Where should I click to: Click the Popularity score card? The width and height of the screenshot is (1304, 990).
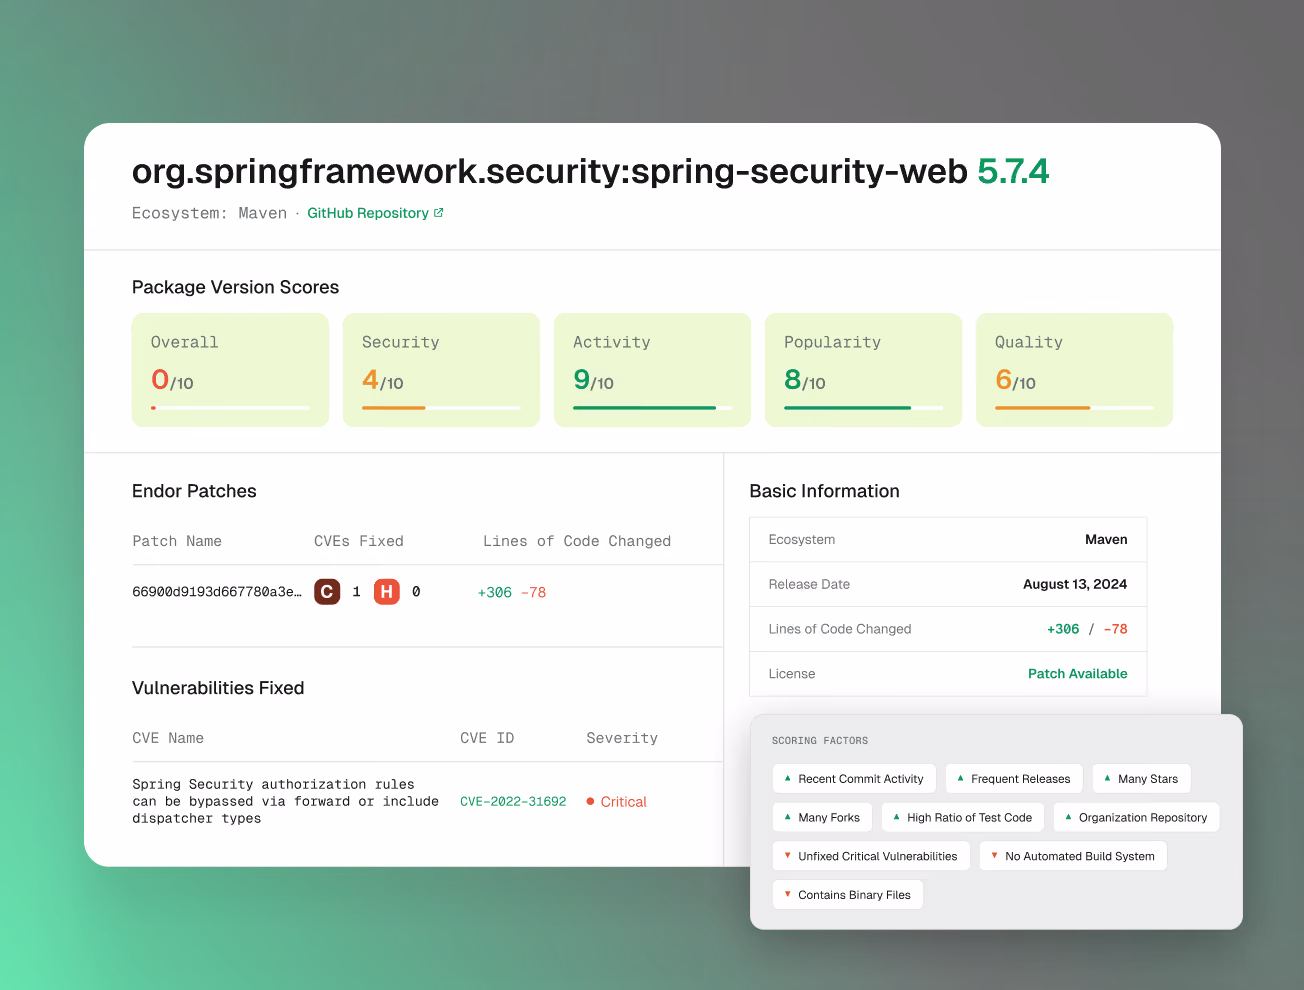pyautogui.click(x=863, y=370)
